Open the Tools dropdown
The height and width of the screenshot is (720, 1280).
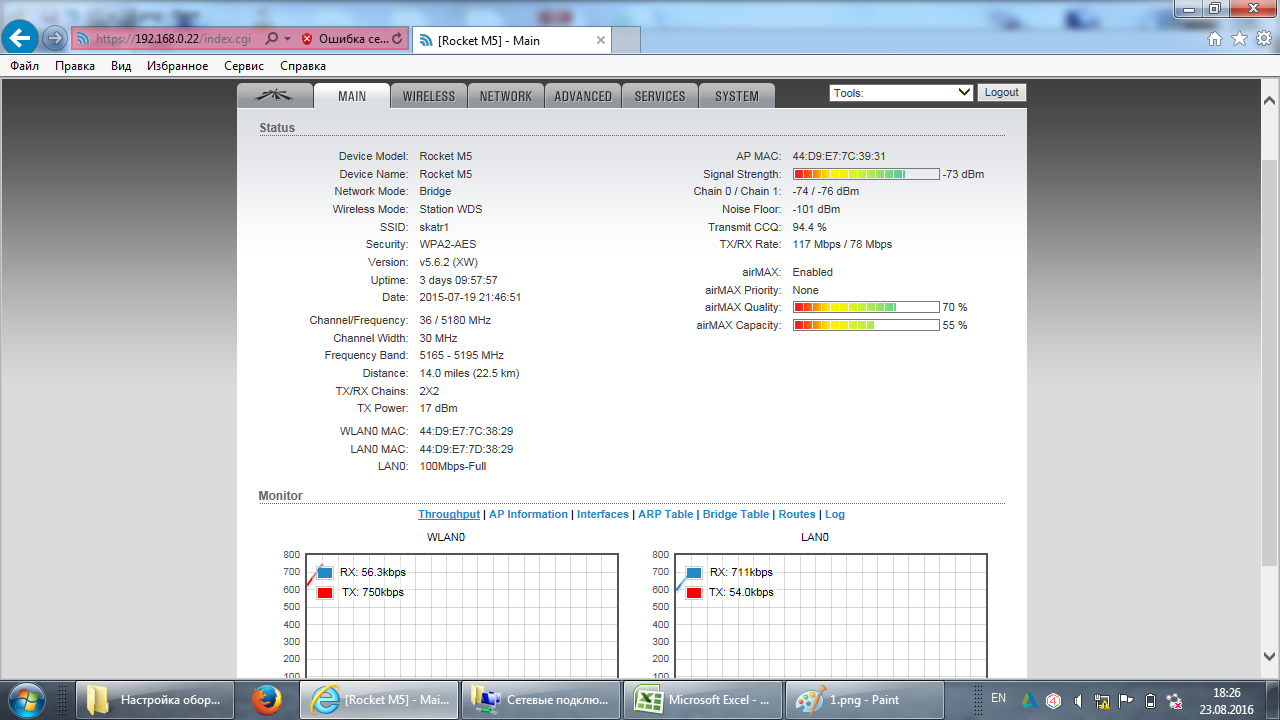(901, 92)
